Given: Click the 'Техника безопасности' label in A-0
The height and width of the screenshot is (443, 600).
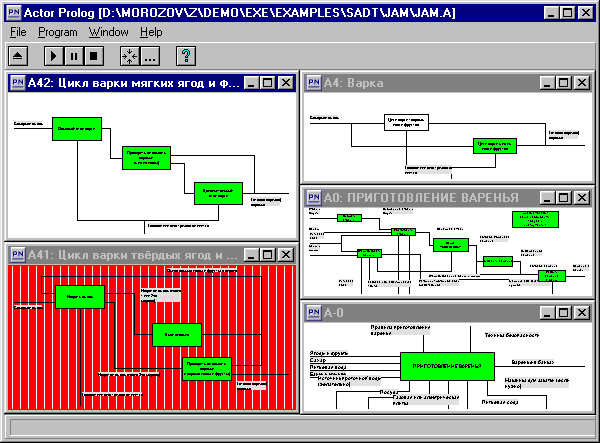Looking at the screenshot, I should tap(512, 335).
